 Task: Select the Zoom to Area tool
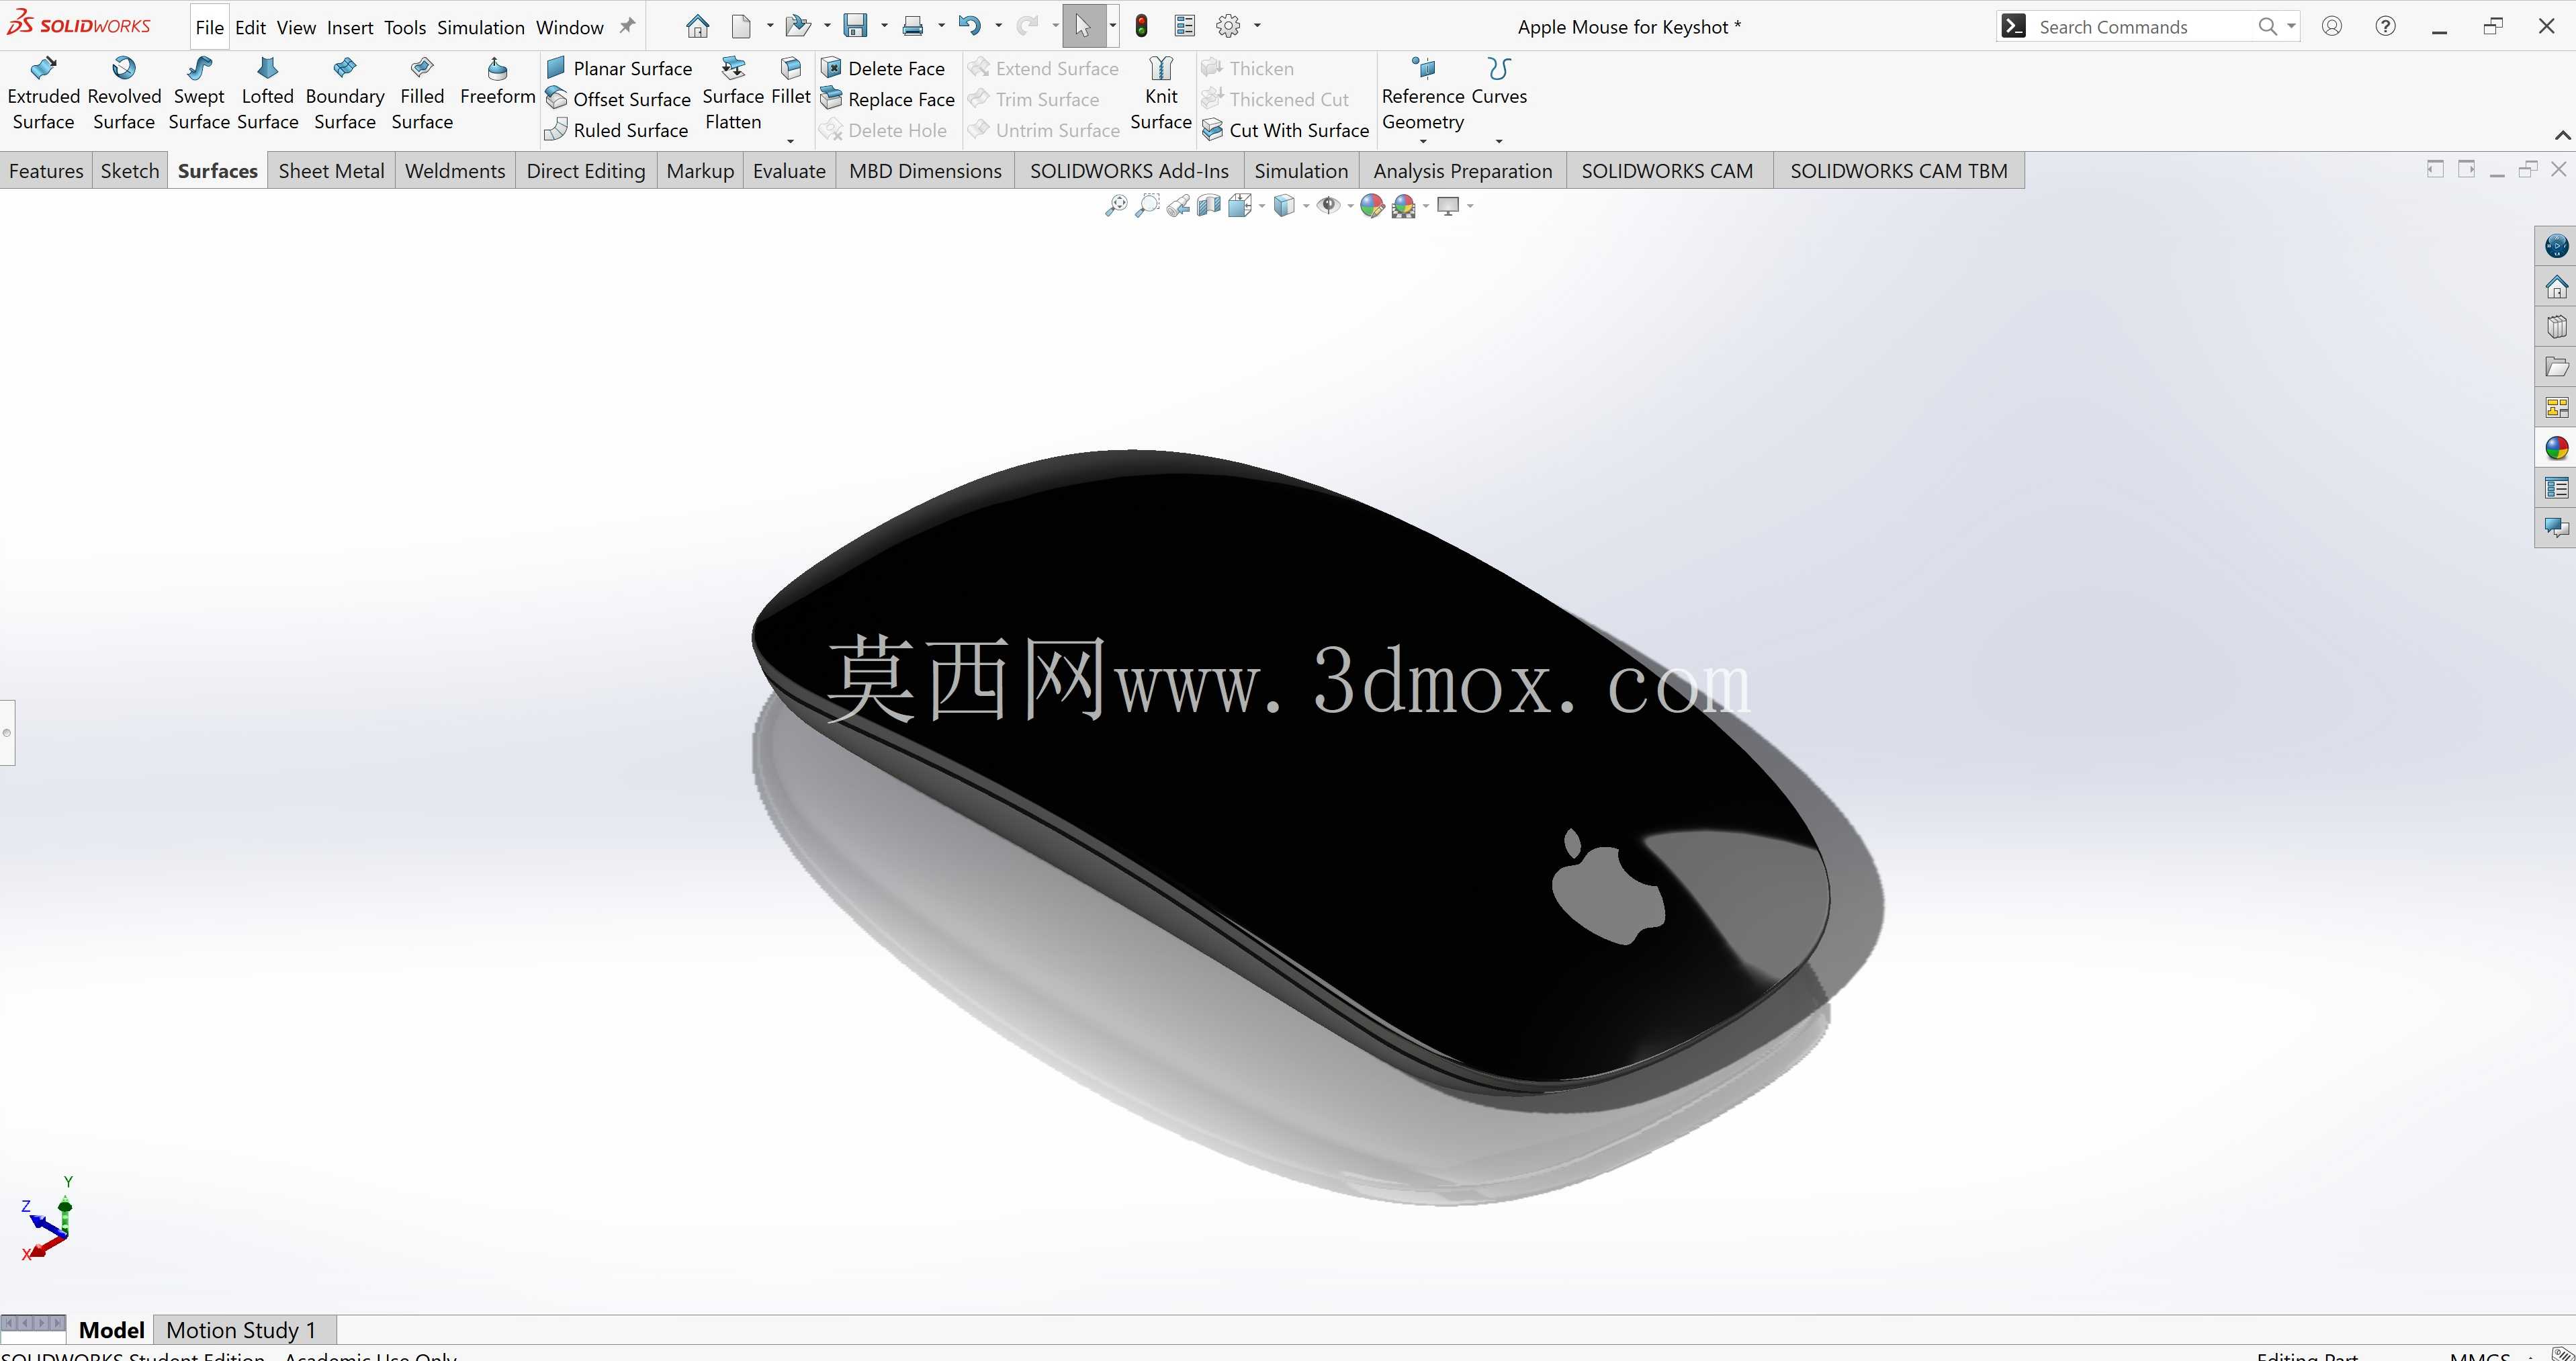point(1147,206)
